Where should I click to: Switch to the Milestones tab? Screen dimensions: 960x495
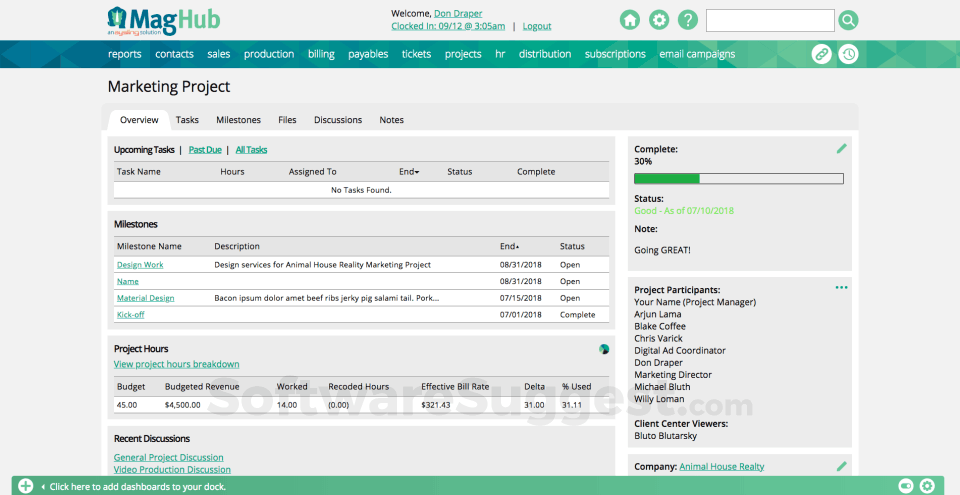point(238,120)
